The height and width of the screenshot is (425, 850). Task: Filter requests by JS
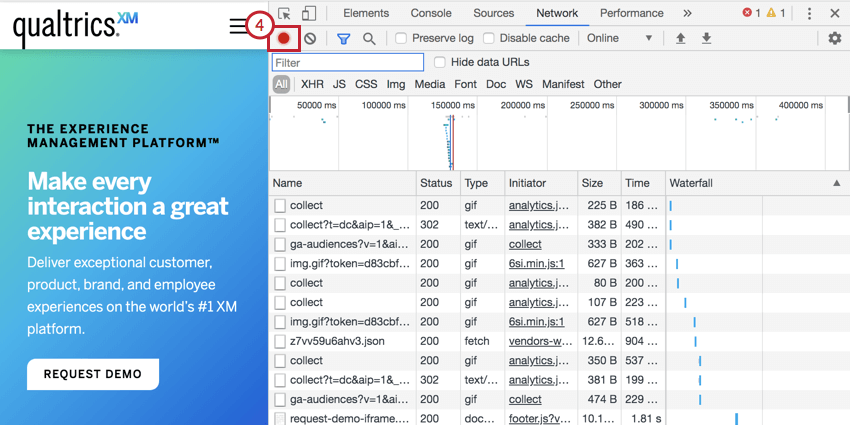tap(339, 84)
